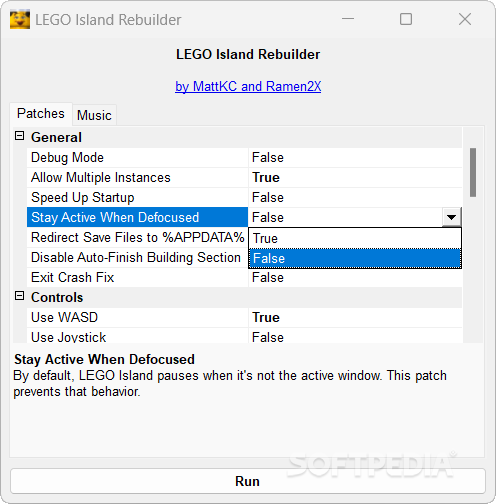Collapse the Controls section
Screen dimensions: 496x504
tap(20, 296)
